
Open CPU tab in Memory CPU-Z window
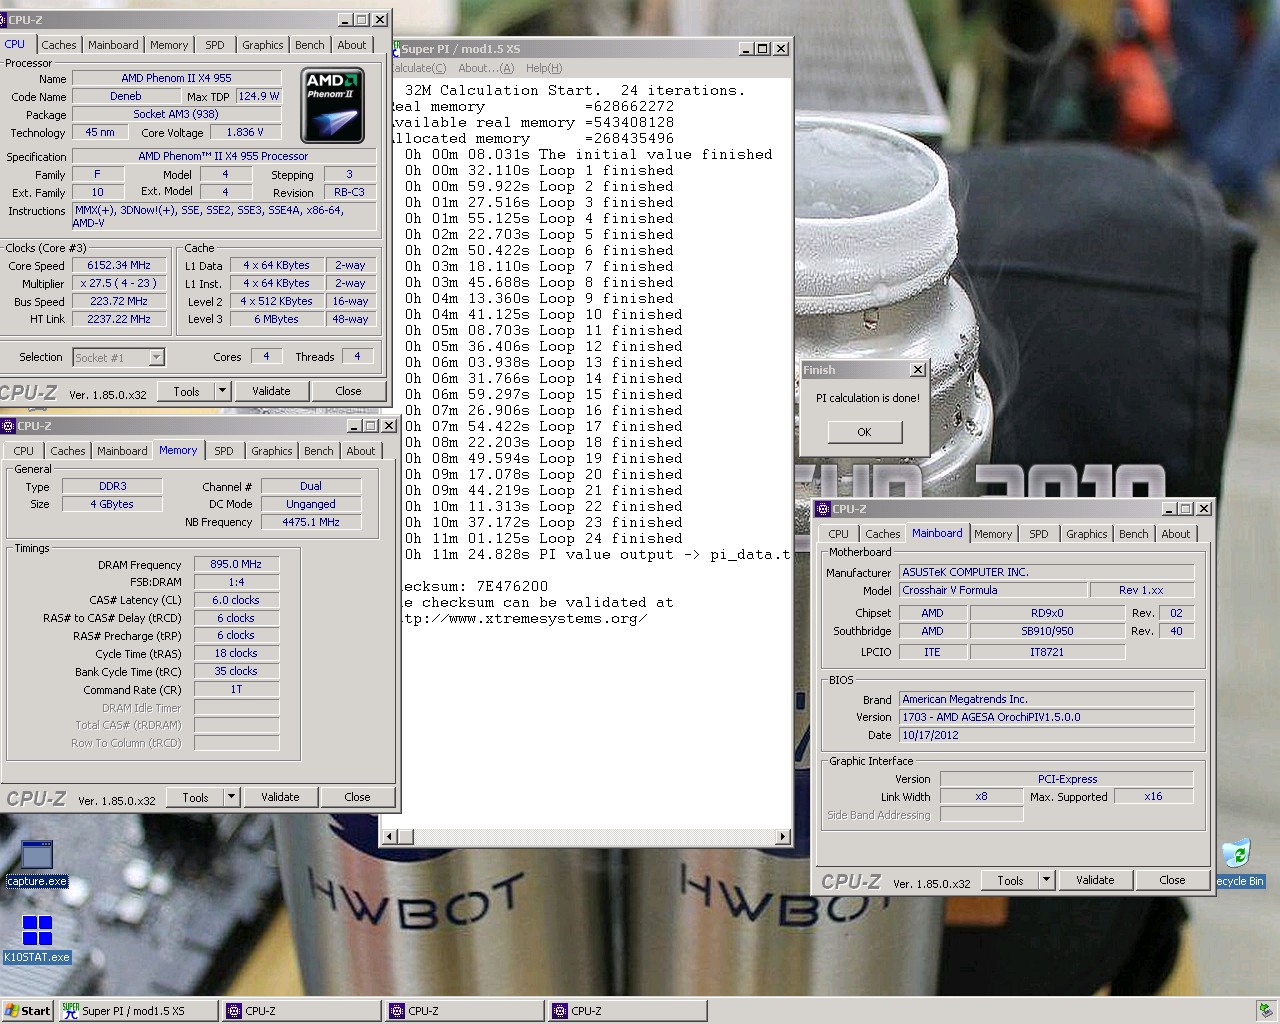coord(24,451)
